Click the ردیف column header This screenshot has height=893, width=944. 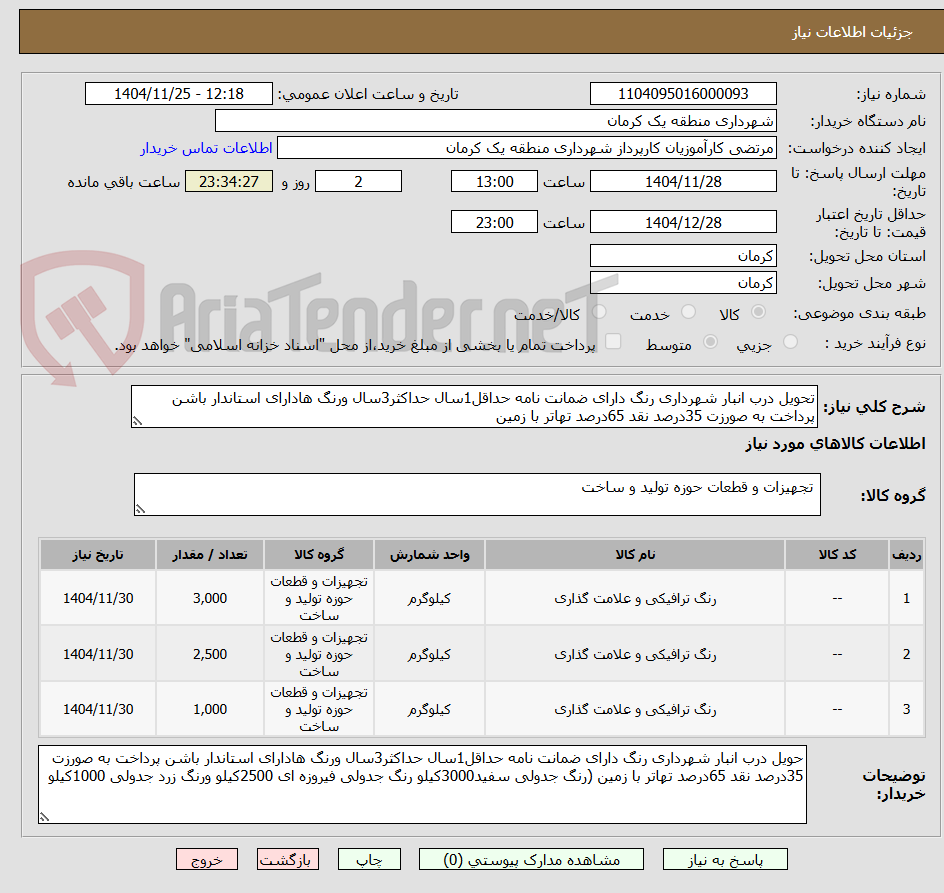click(x=906, y=555)
